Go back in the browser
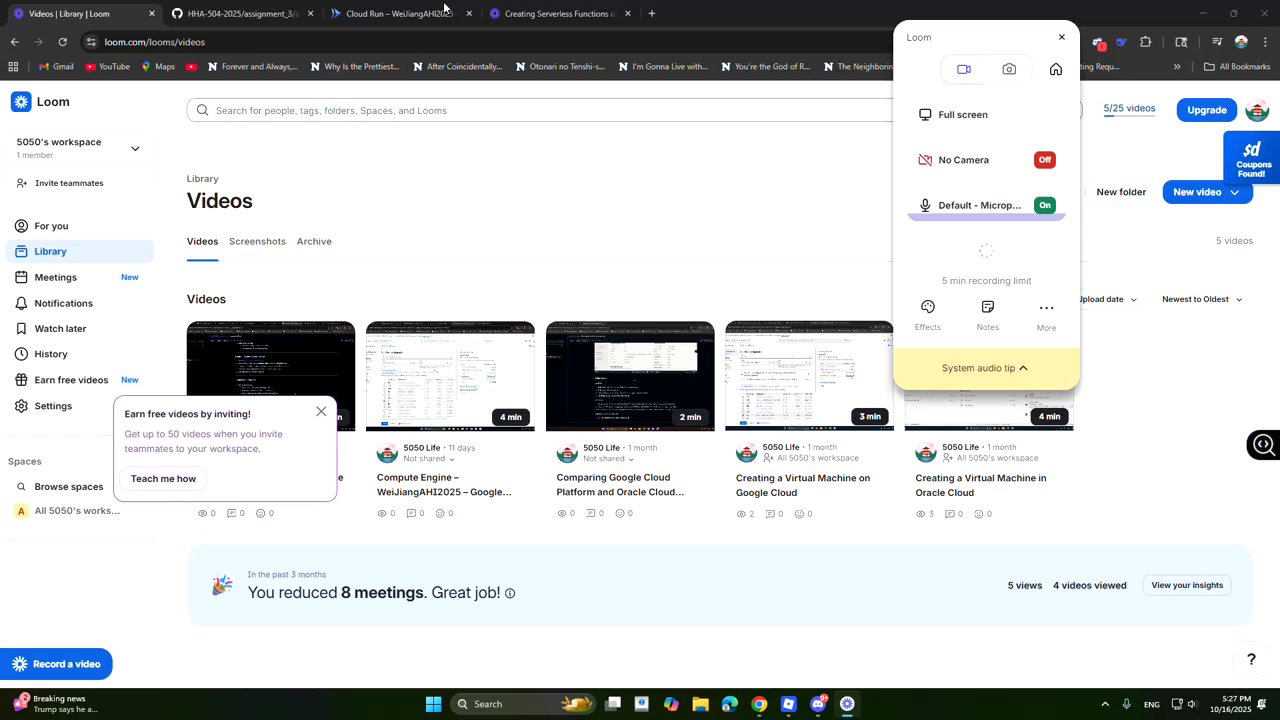The image size is (1280, 720). 15,42
